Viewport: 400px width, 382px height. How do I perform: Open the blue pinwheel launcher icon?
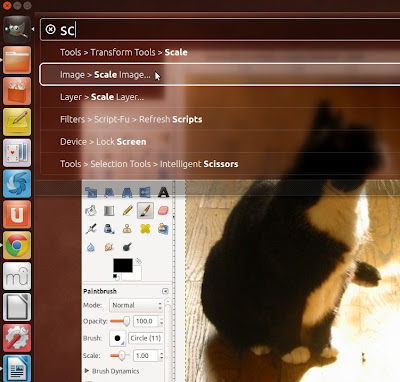click(x=17, y=184)
